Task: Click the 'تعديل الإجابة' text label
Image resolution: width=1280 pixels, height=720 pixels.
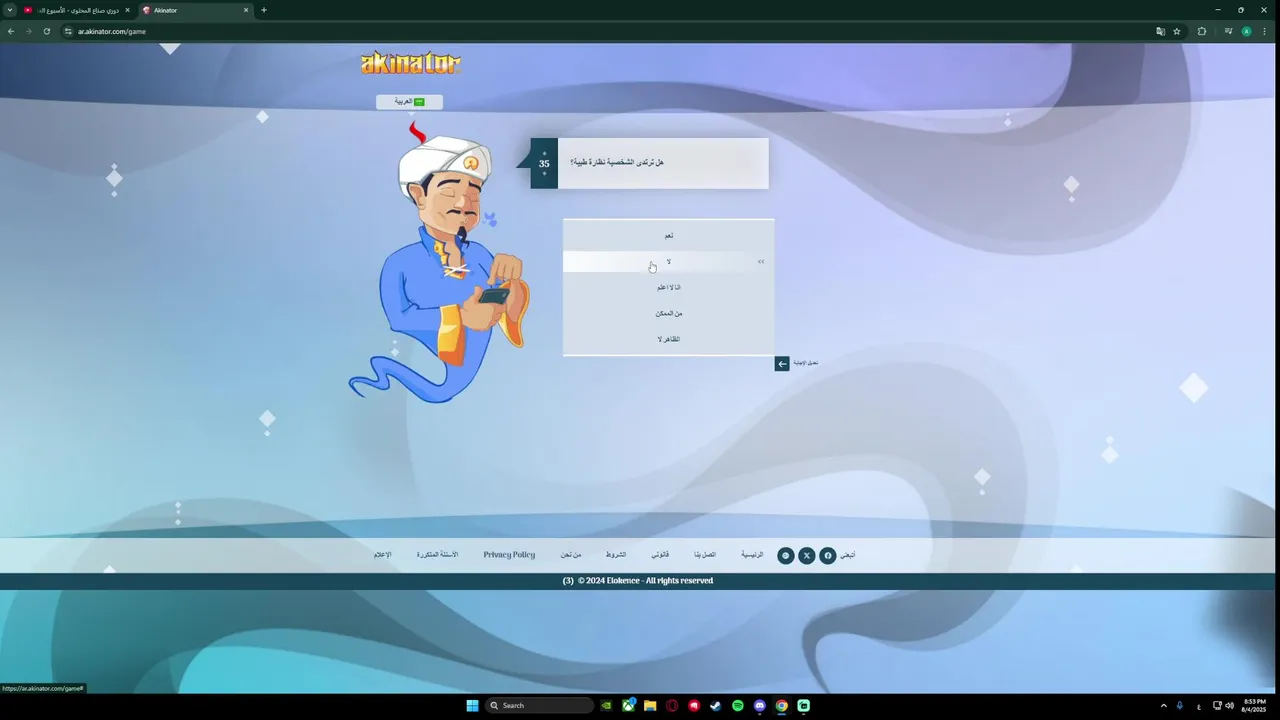Action: coord(806,363)
